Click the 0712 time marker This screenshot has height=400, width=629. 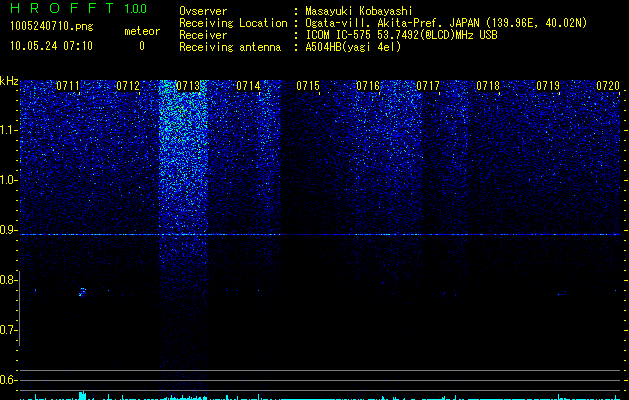coord(128,86)
